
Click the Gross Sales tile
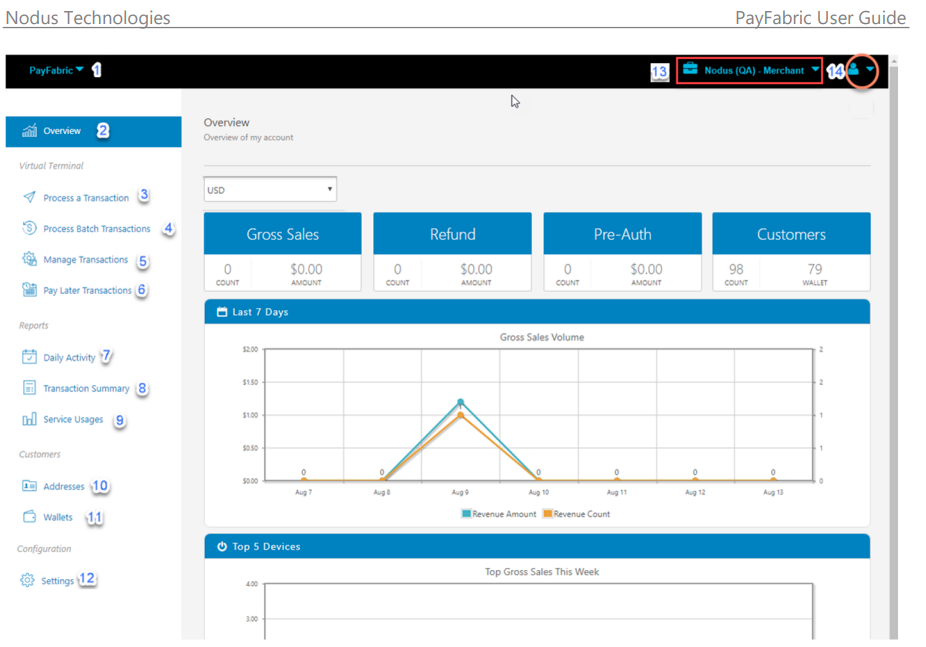(x=283, y=235)
